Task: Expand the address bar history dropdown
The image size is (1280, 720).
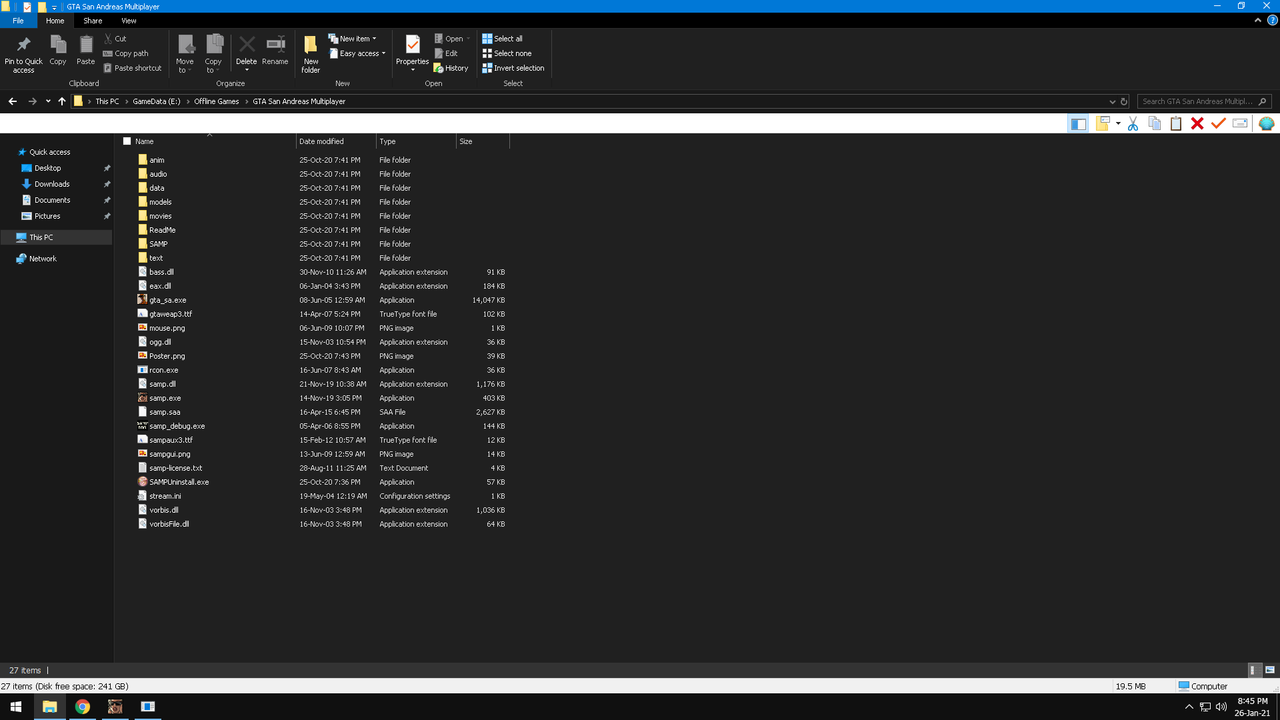Action: tap(1112, 101)
